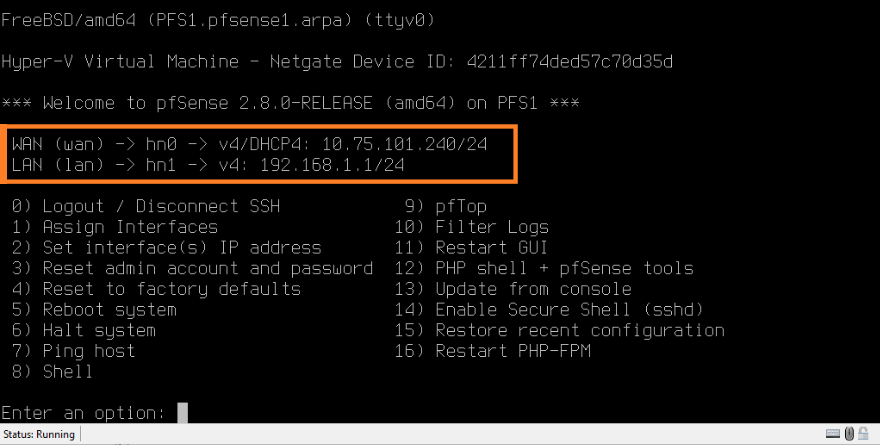Click 'Set interface(s) IP address' option

[181, 247]
